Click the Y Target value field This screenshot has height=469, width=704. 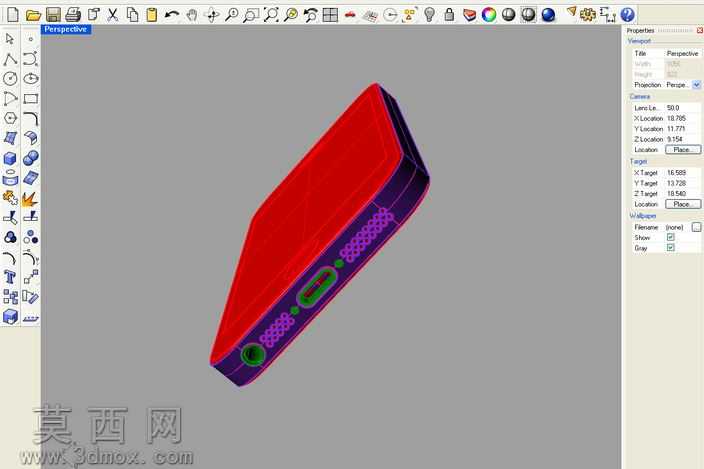(x=682, y=183)
